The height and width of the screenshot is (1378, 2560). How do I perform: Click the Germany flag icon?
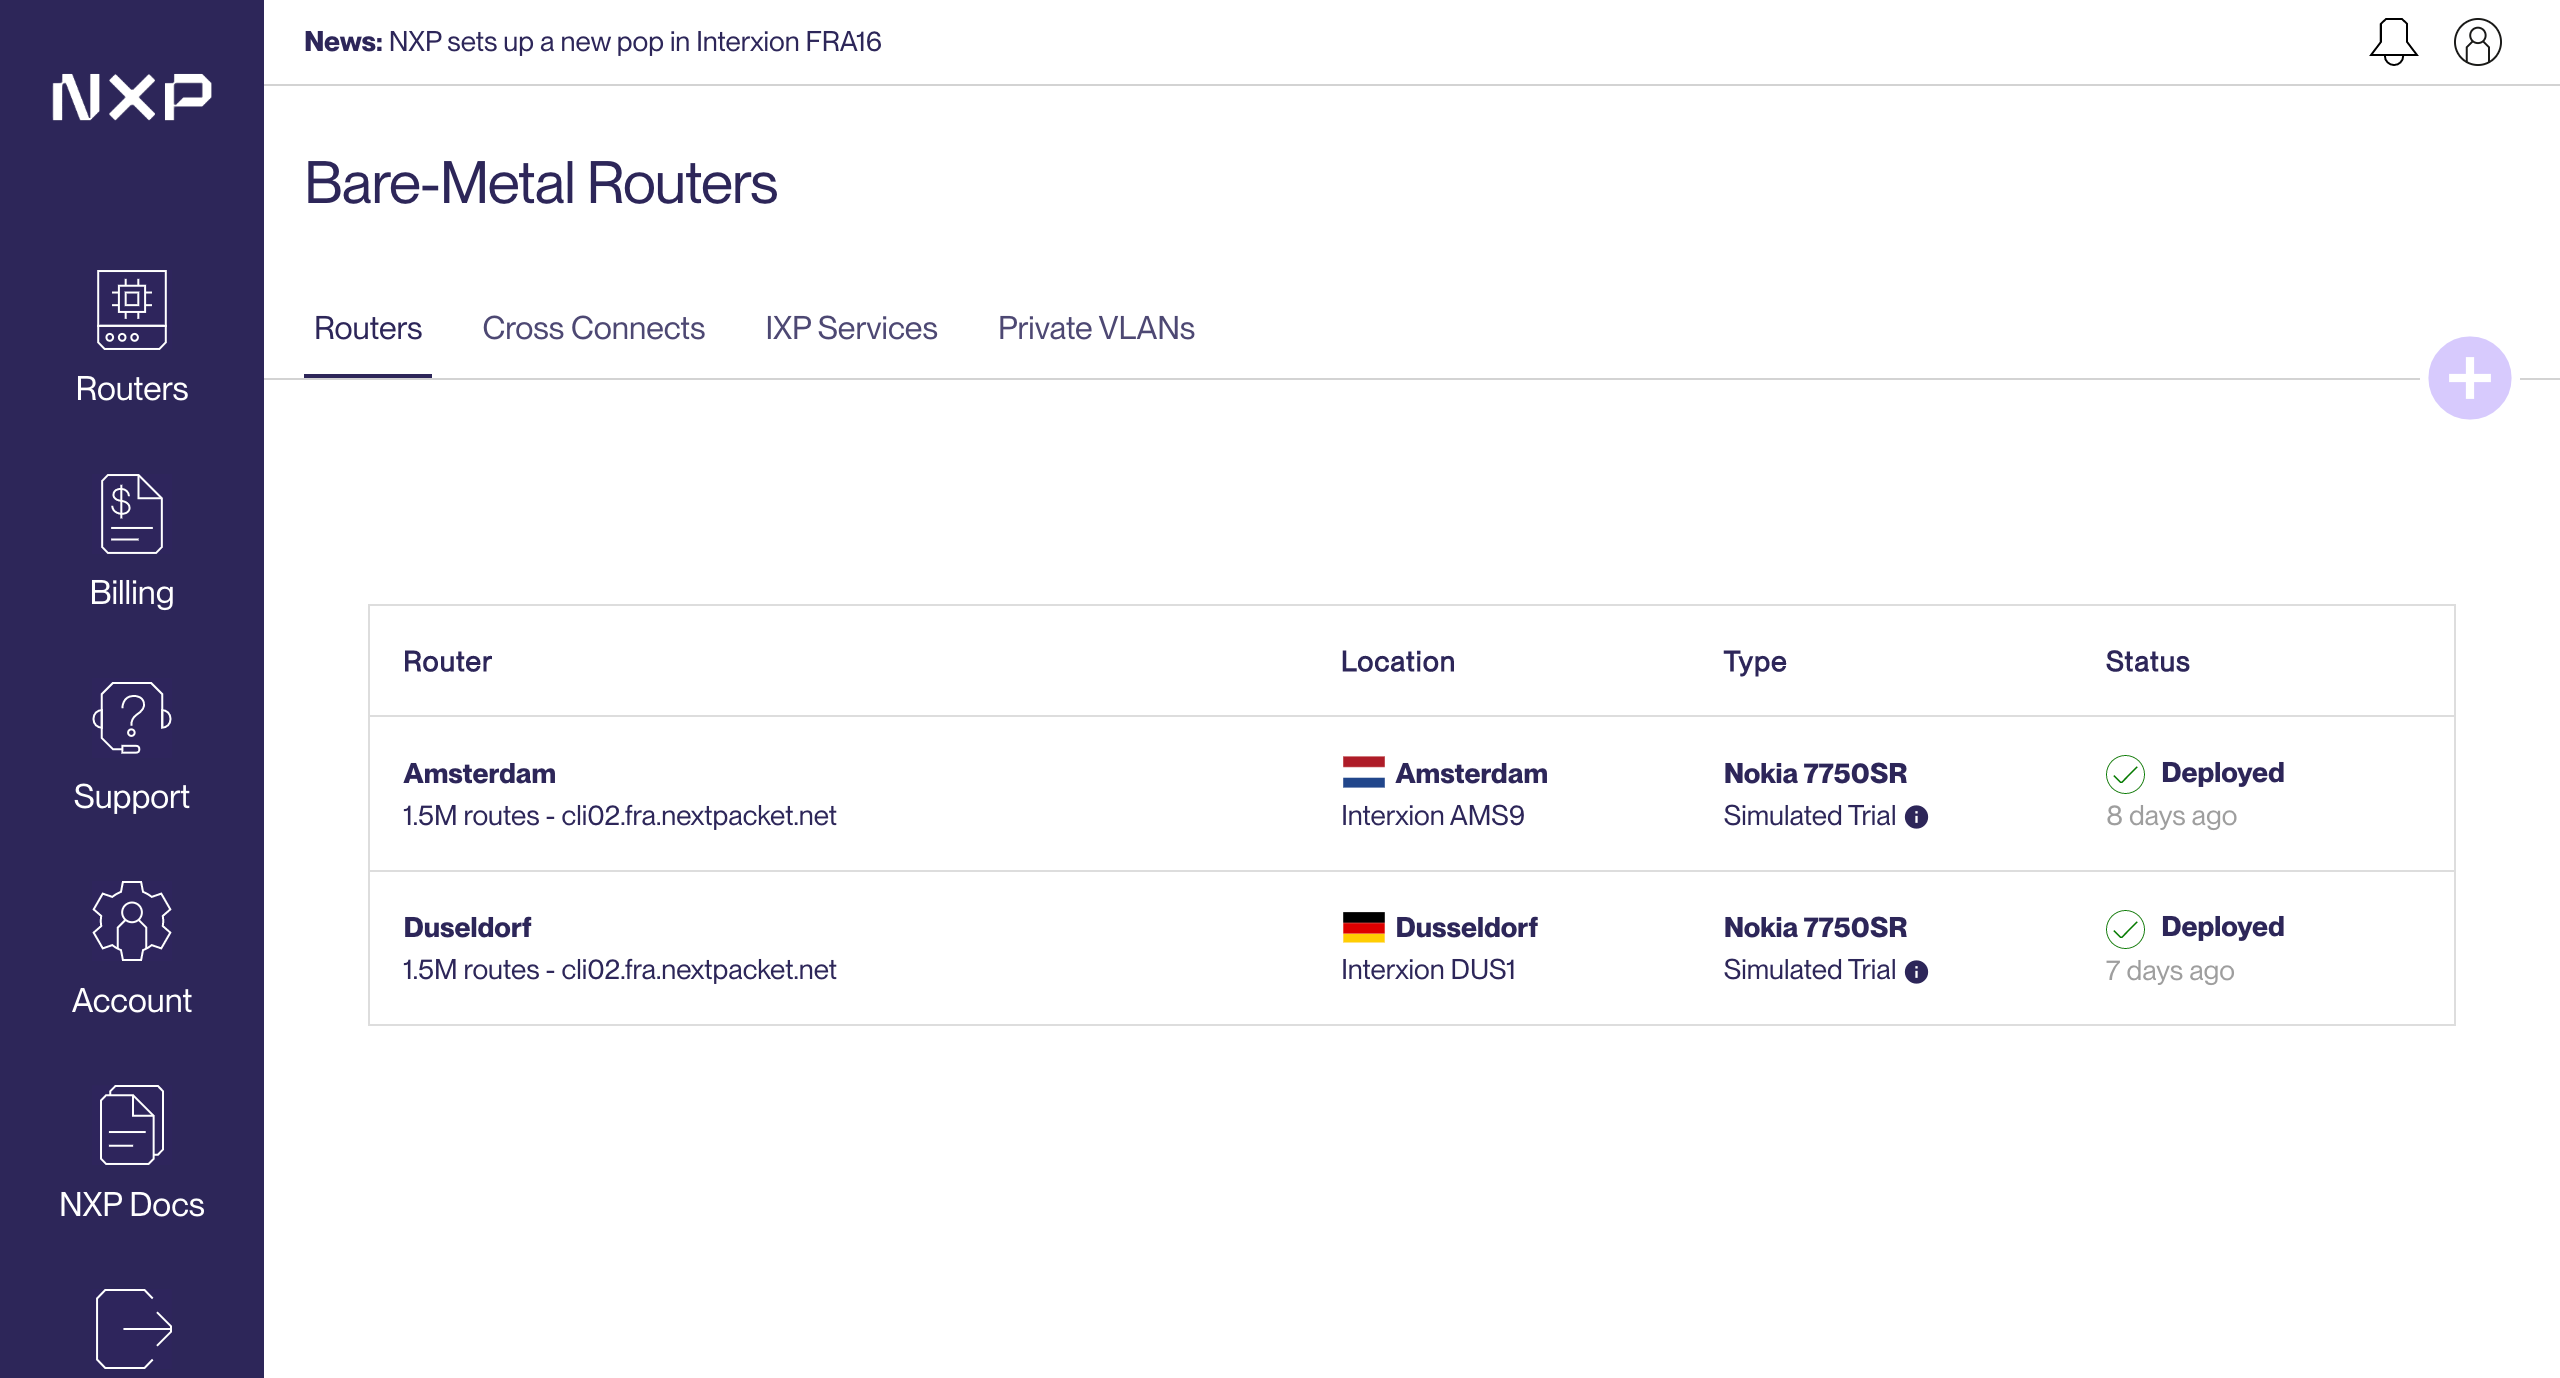click(x=1364, y=927)
